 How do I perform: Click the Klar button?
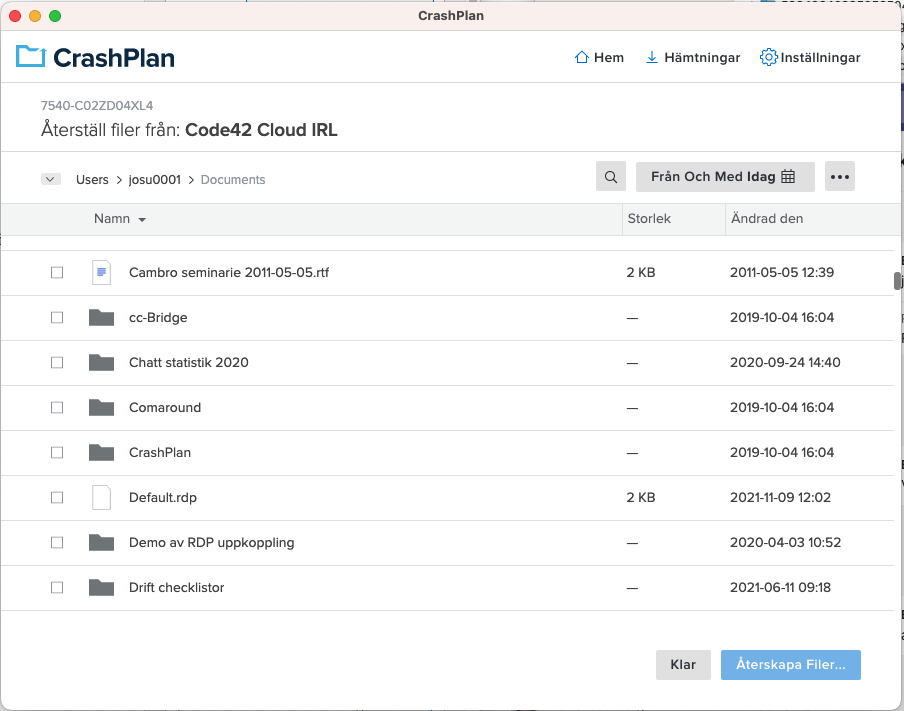(683, 665)
